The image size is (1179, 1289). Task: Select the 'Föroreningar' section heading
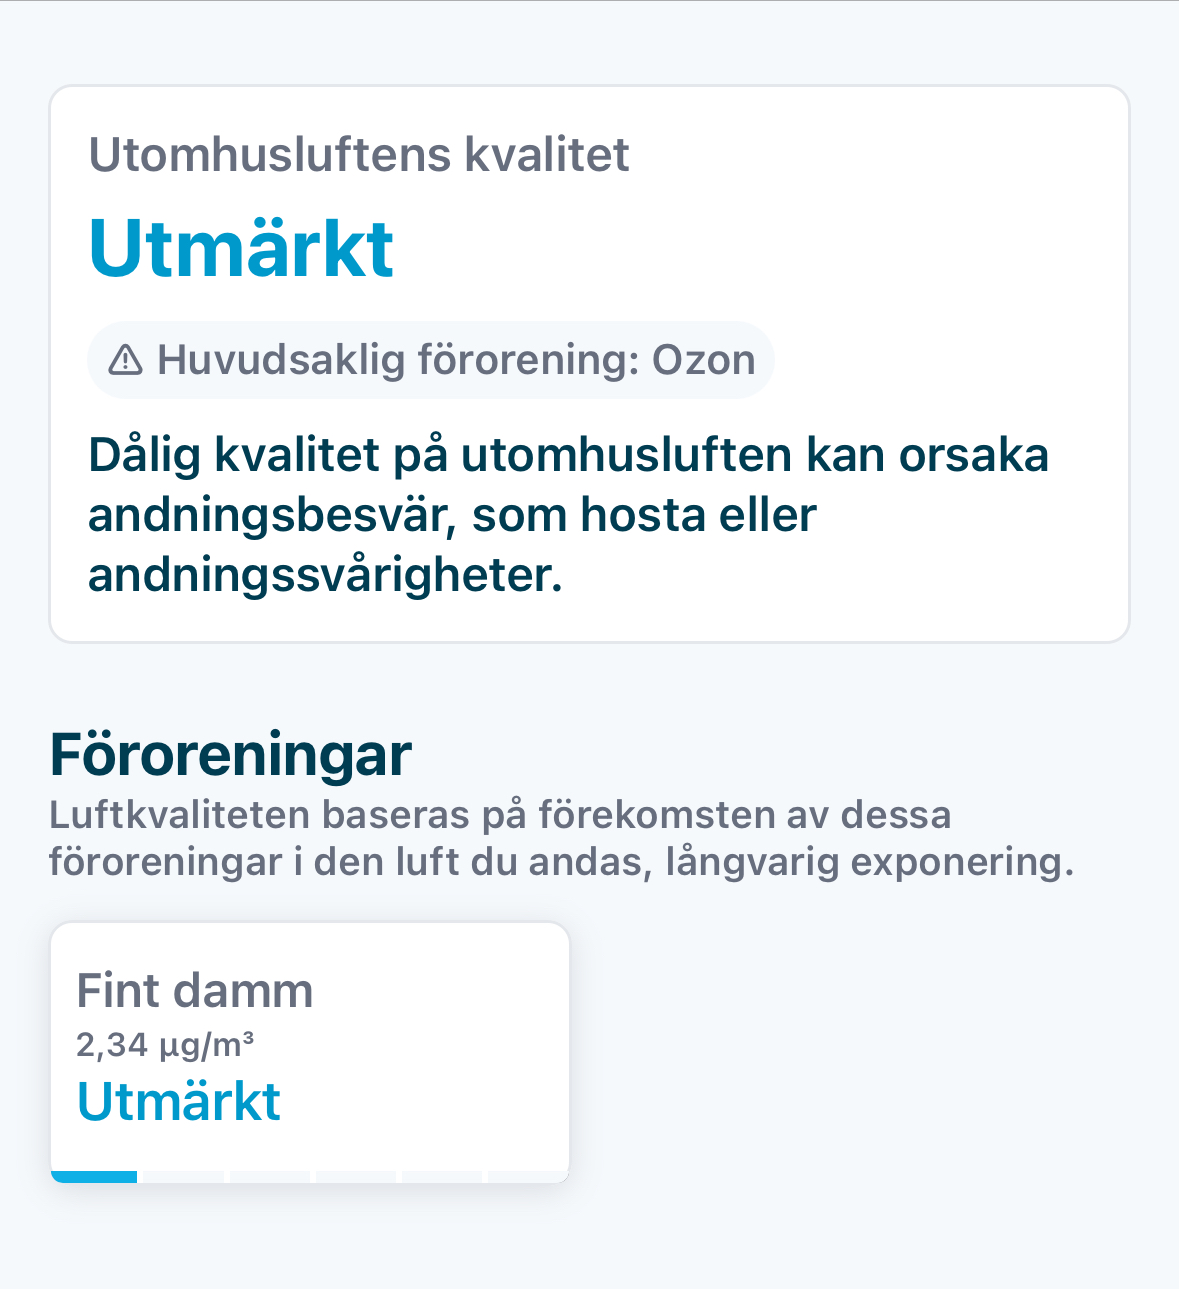(x=230, y=754)
